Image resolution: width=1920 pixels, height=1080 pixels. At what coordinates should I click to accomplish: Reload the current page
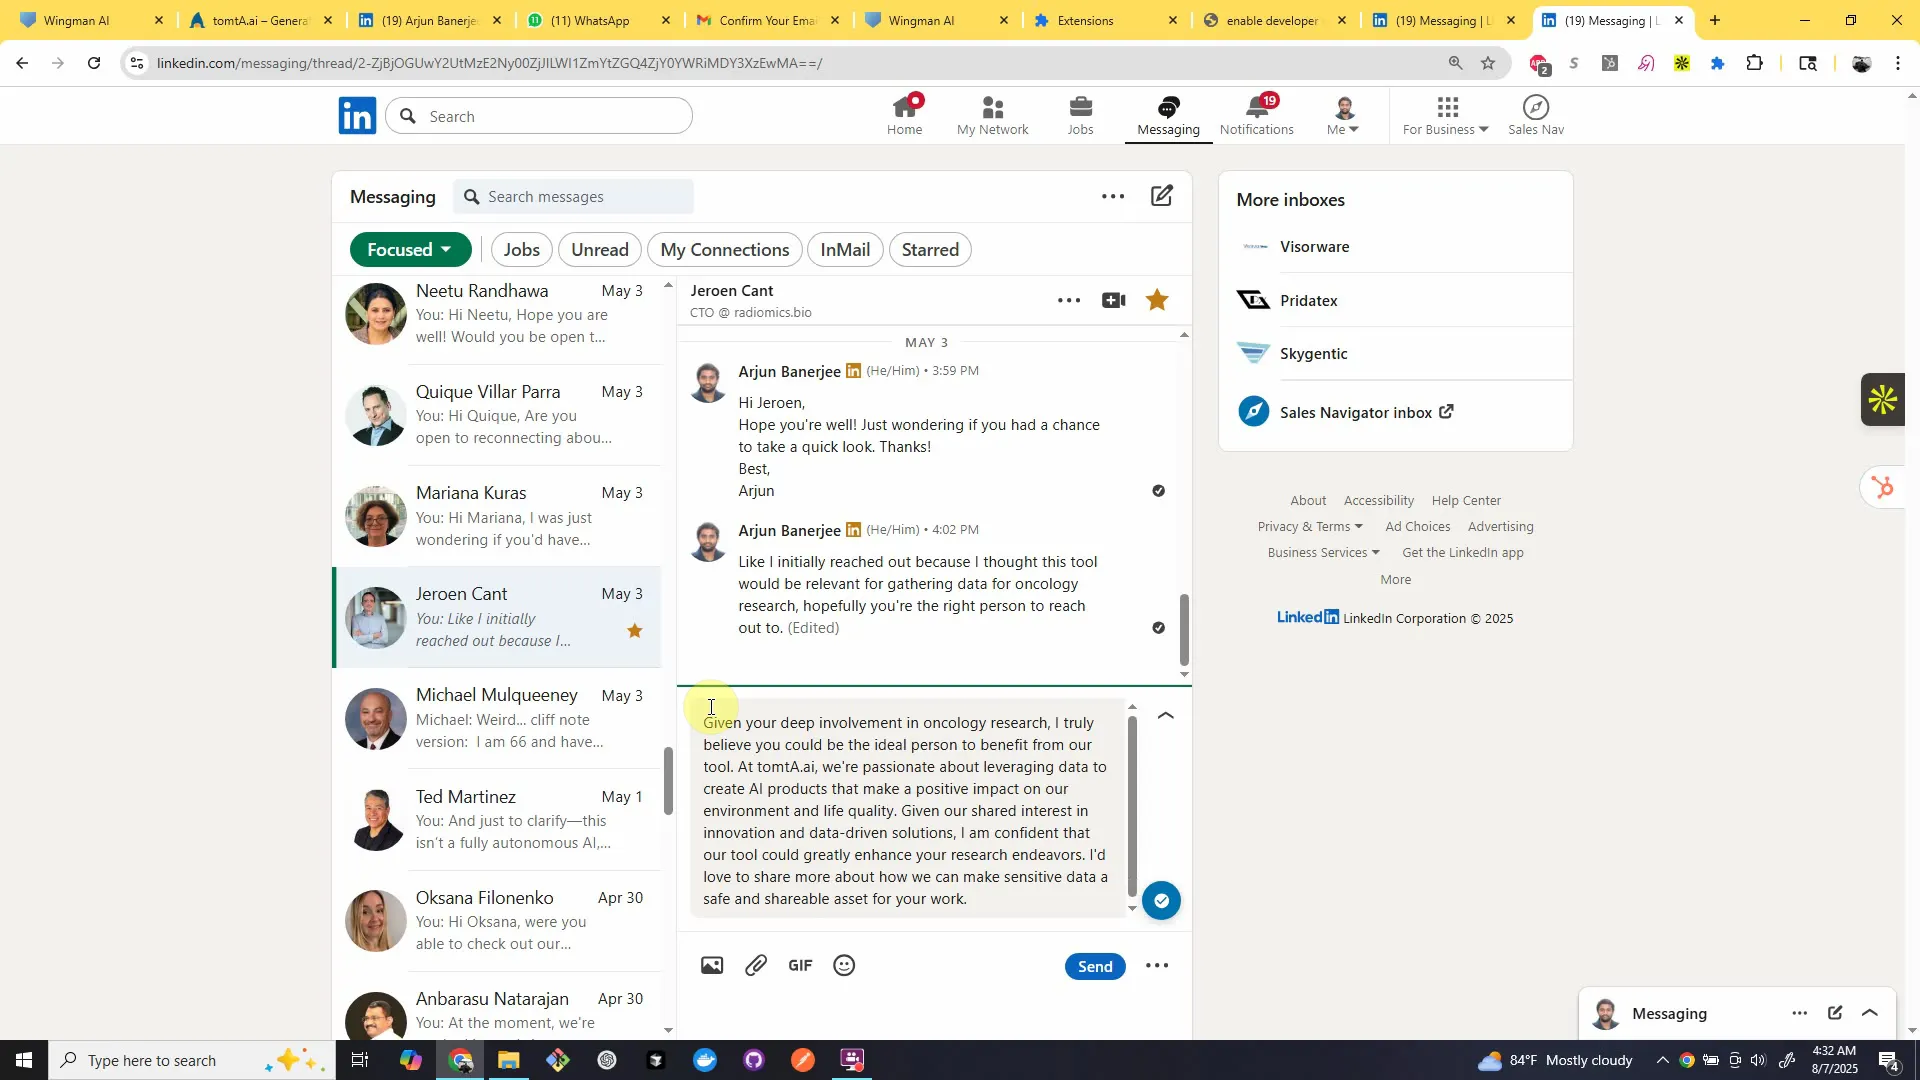94,63
